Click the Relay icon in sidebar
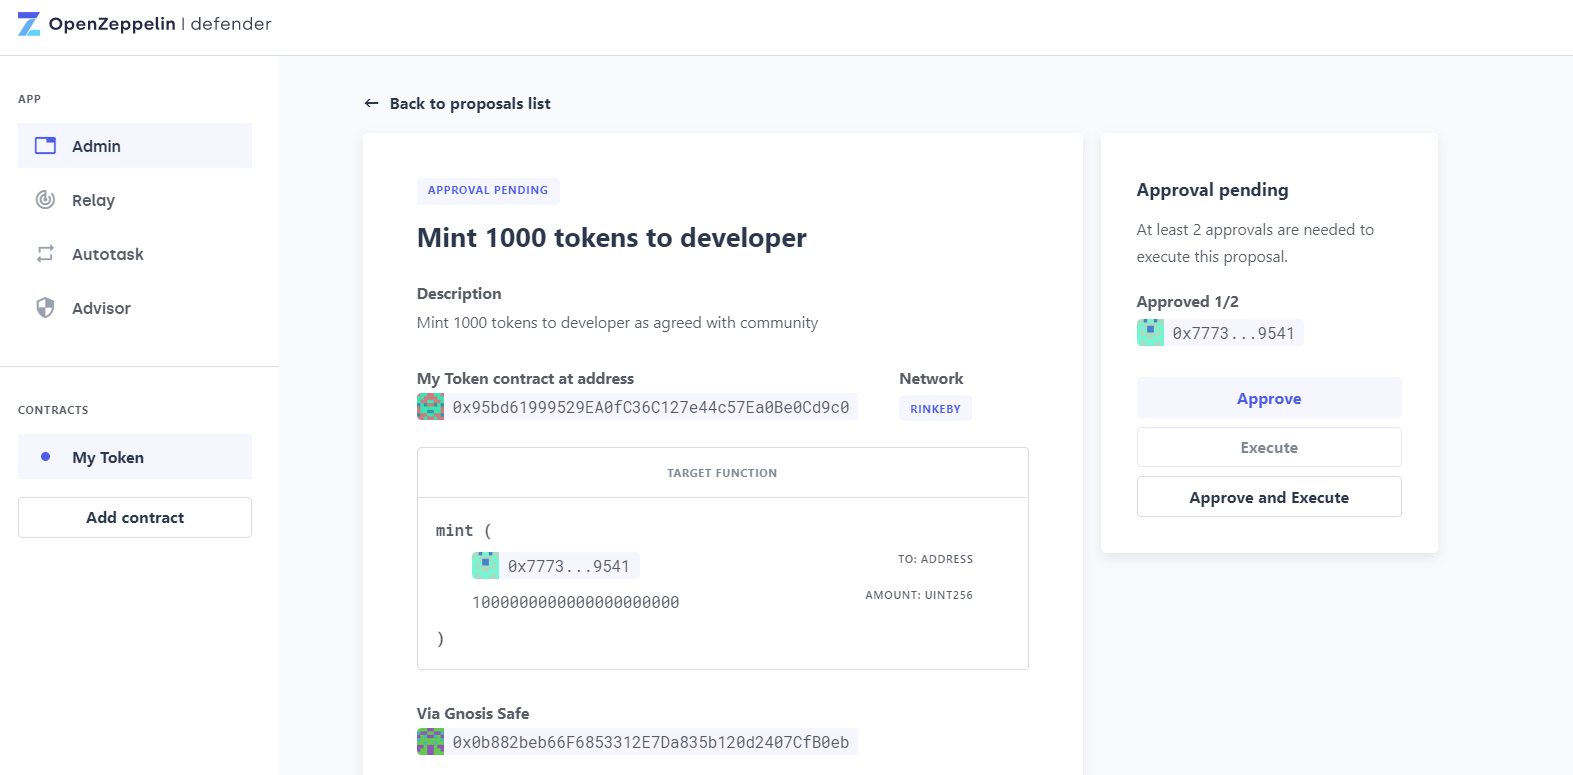1573x775 pixels. pyautogui.click(x=45, y=200)
